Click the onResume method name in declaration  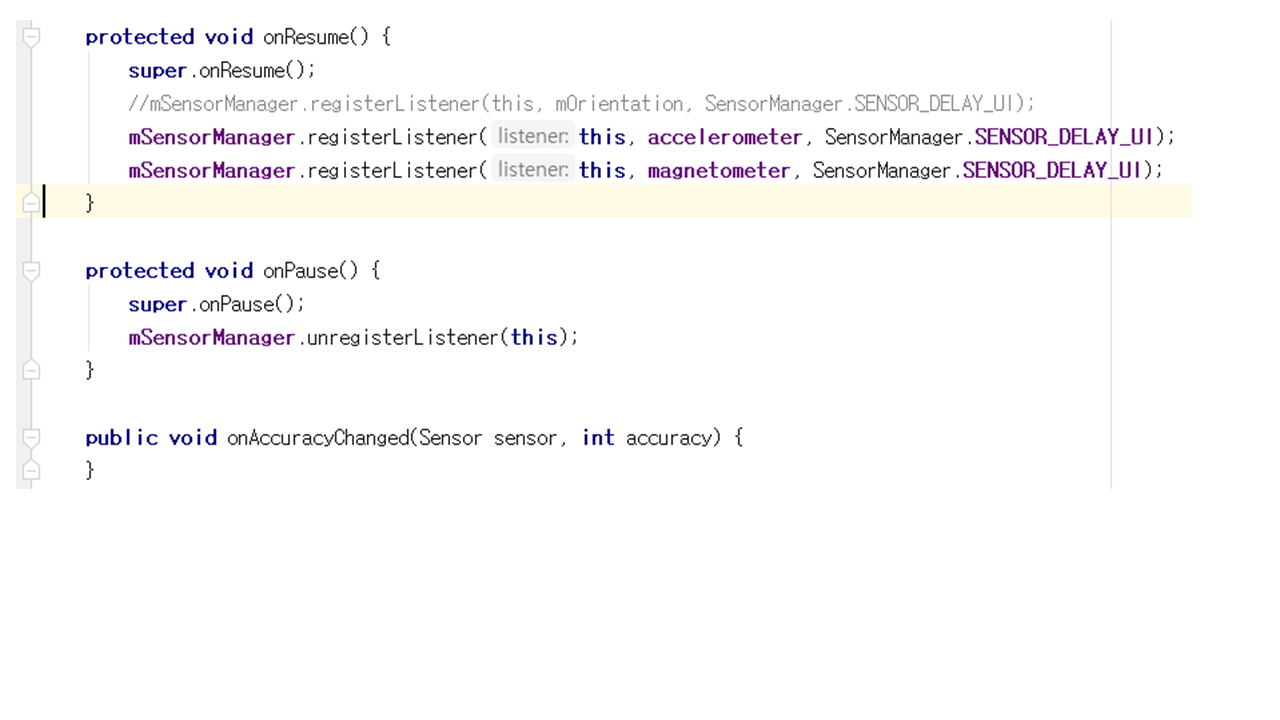[x=308, y=38]
